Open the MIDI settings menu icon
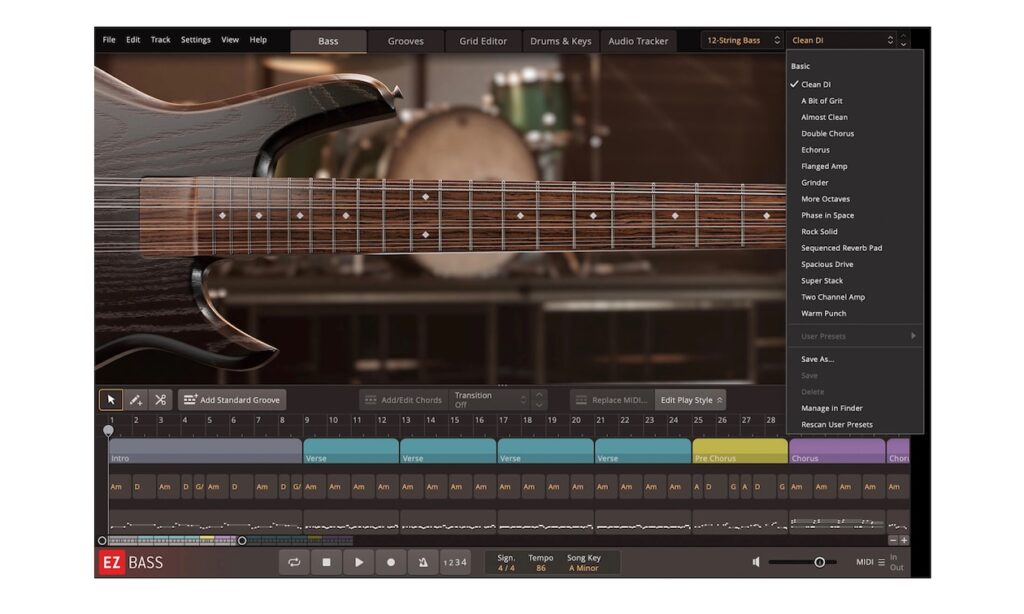 [x=882, y=562]
